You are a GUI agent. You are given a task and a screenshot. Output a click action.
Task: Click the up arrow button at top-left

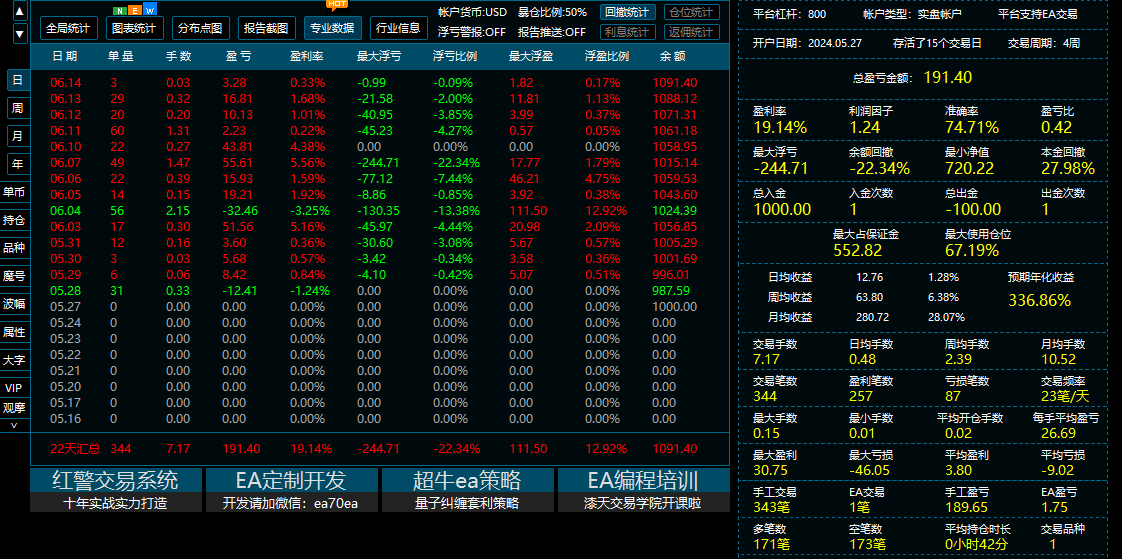(19, 11)
